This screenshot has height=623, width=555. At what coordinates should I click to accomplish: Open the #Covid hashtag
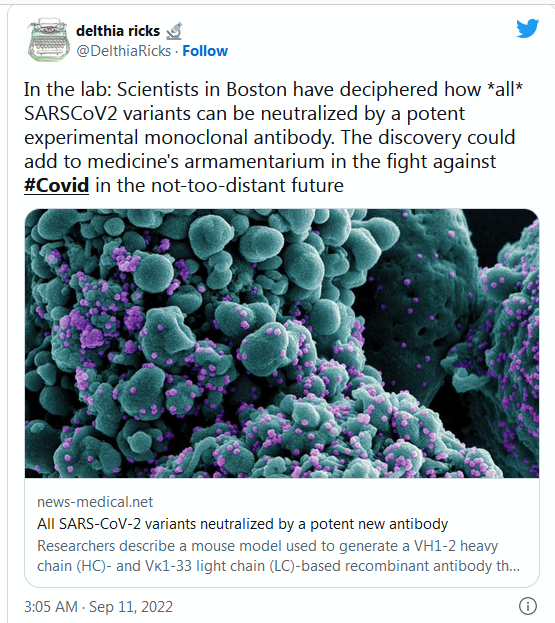[56, 186]
